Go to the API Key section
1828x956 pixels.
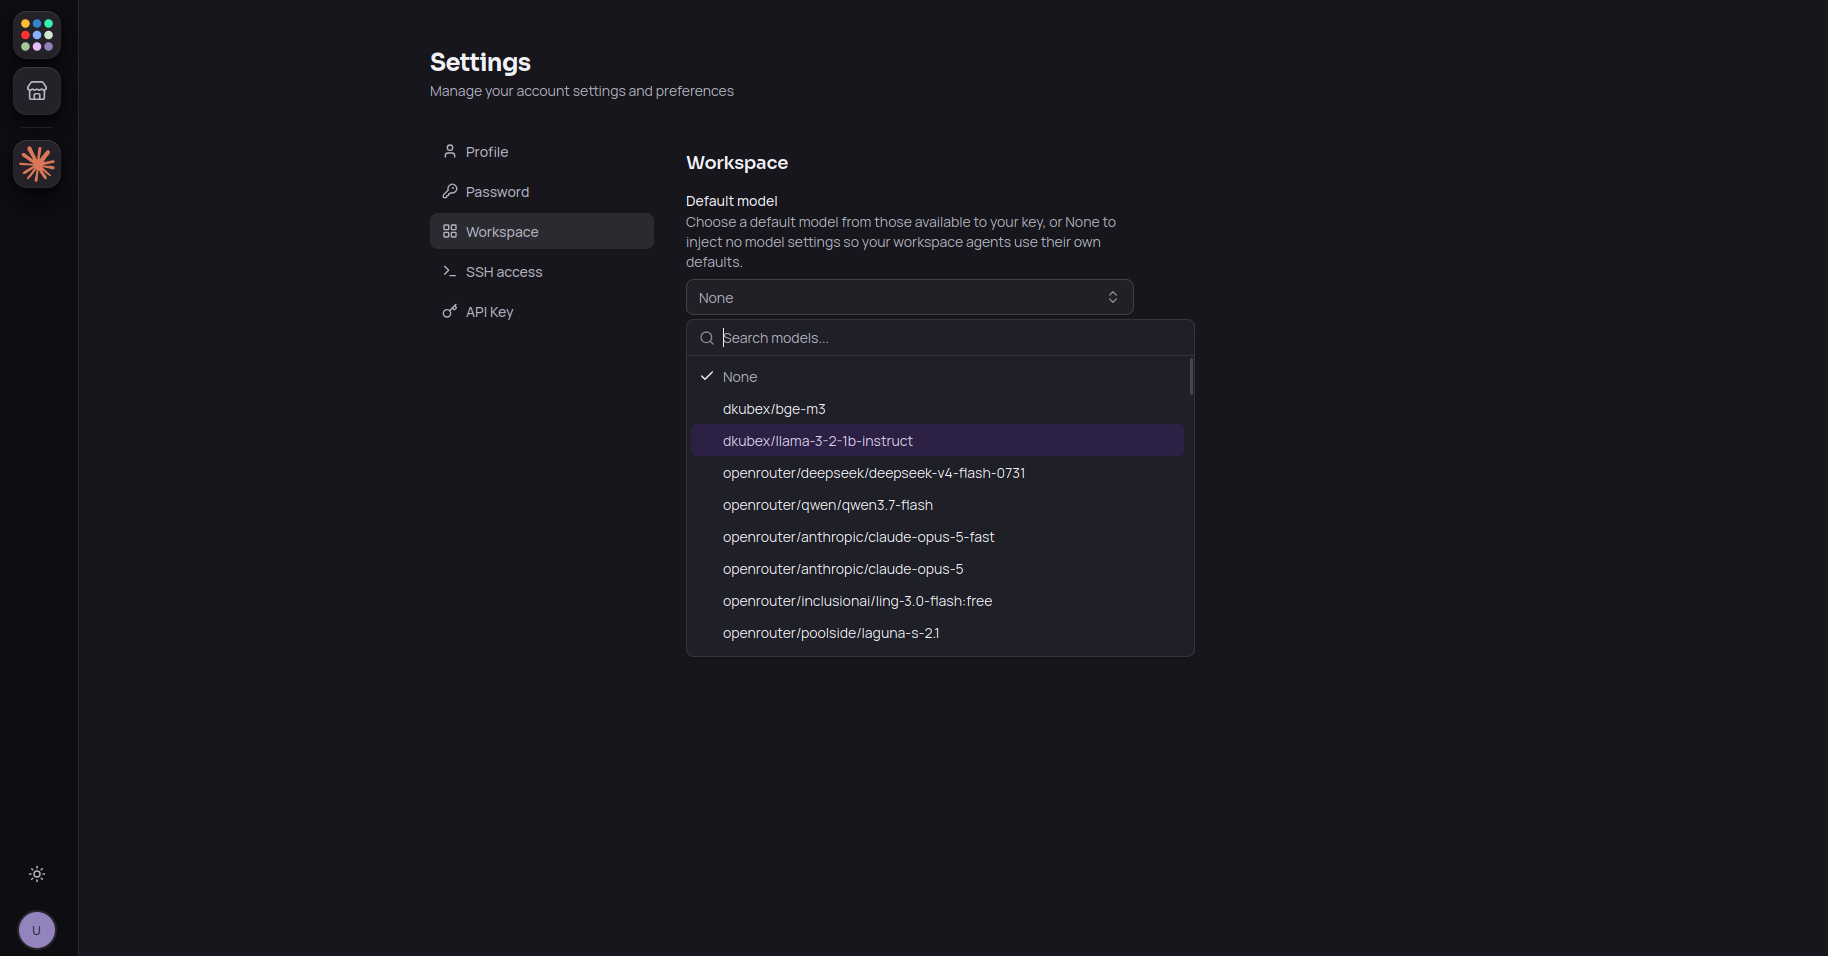(x=542, y=311)
